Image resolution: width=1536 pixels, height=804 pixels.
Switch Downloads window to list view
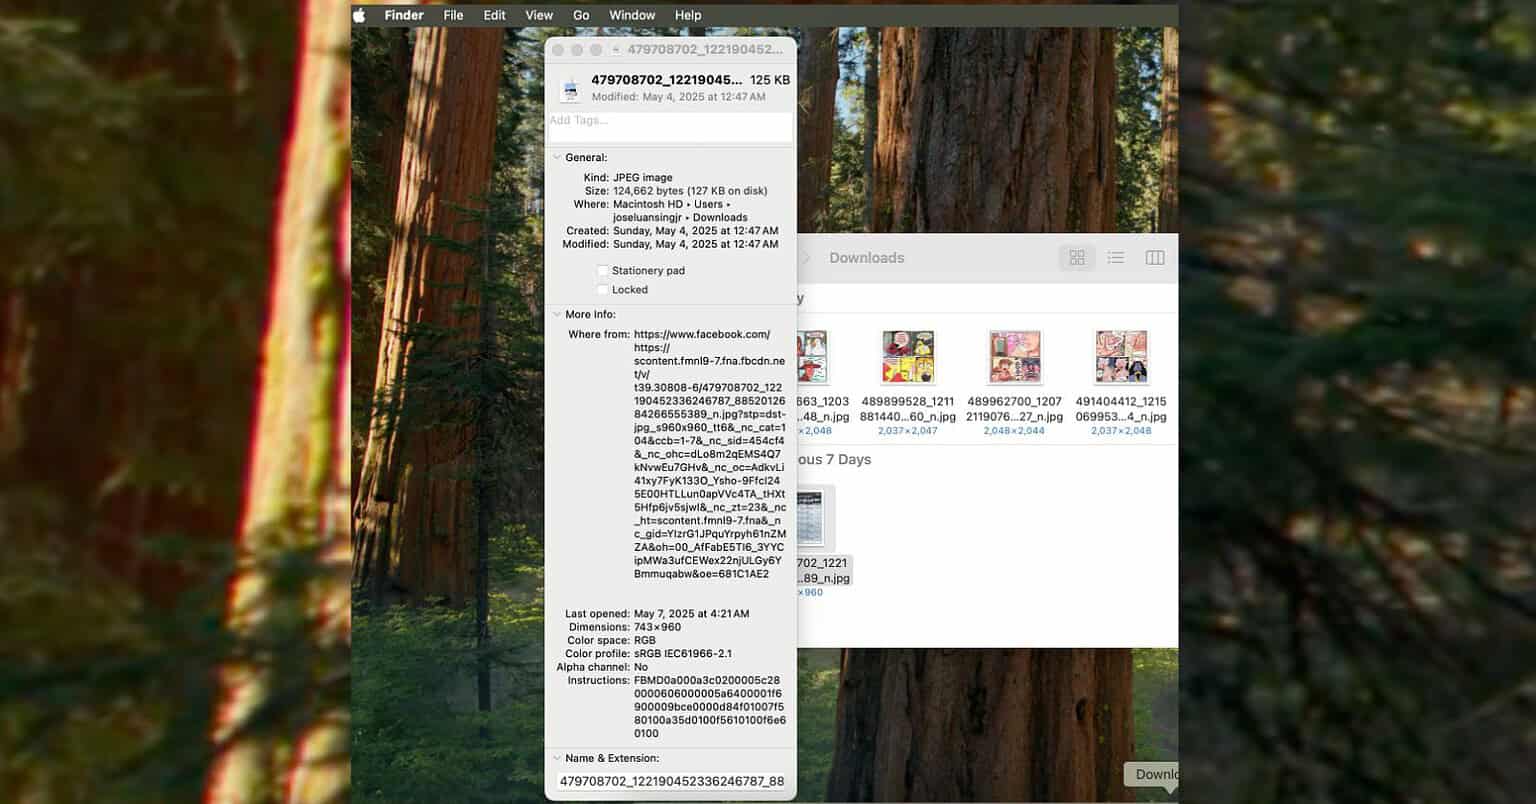tap(1115, 257)
